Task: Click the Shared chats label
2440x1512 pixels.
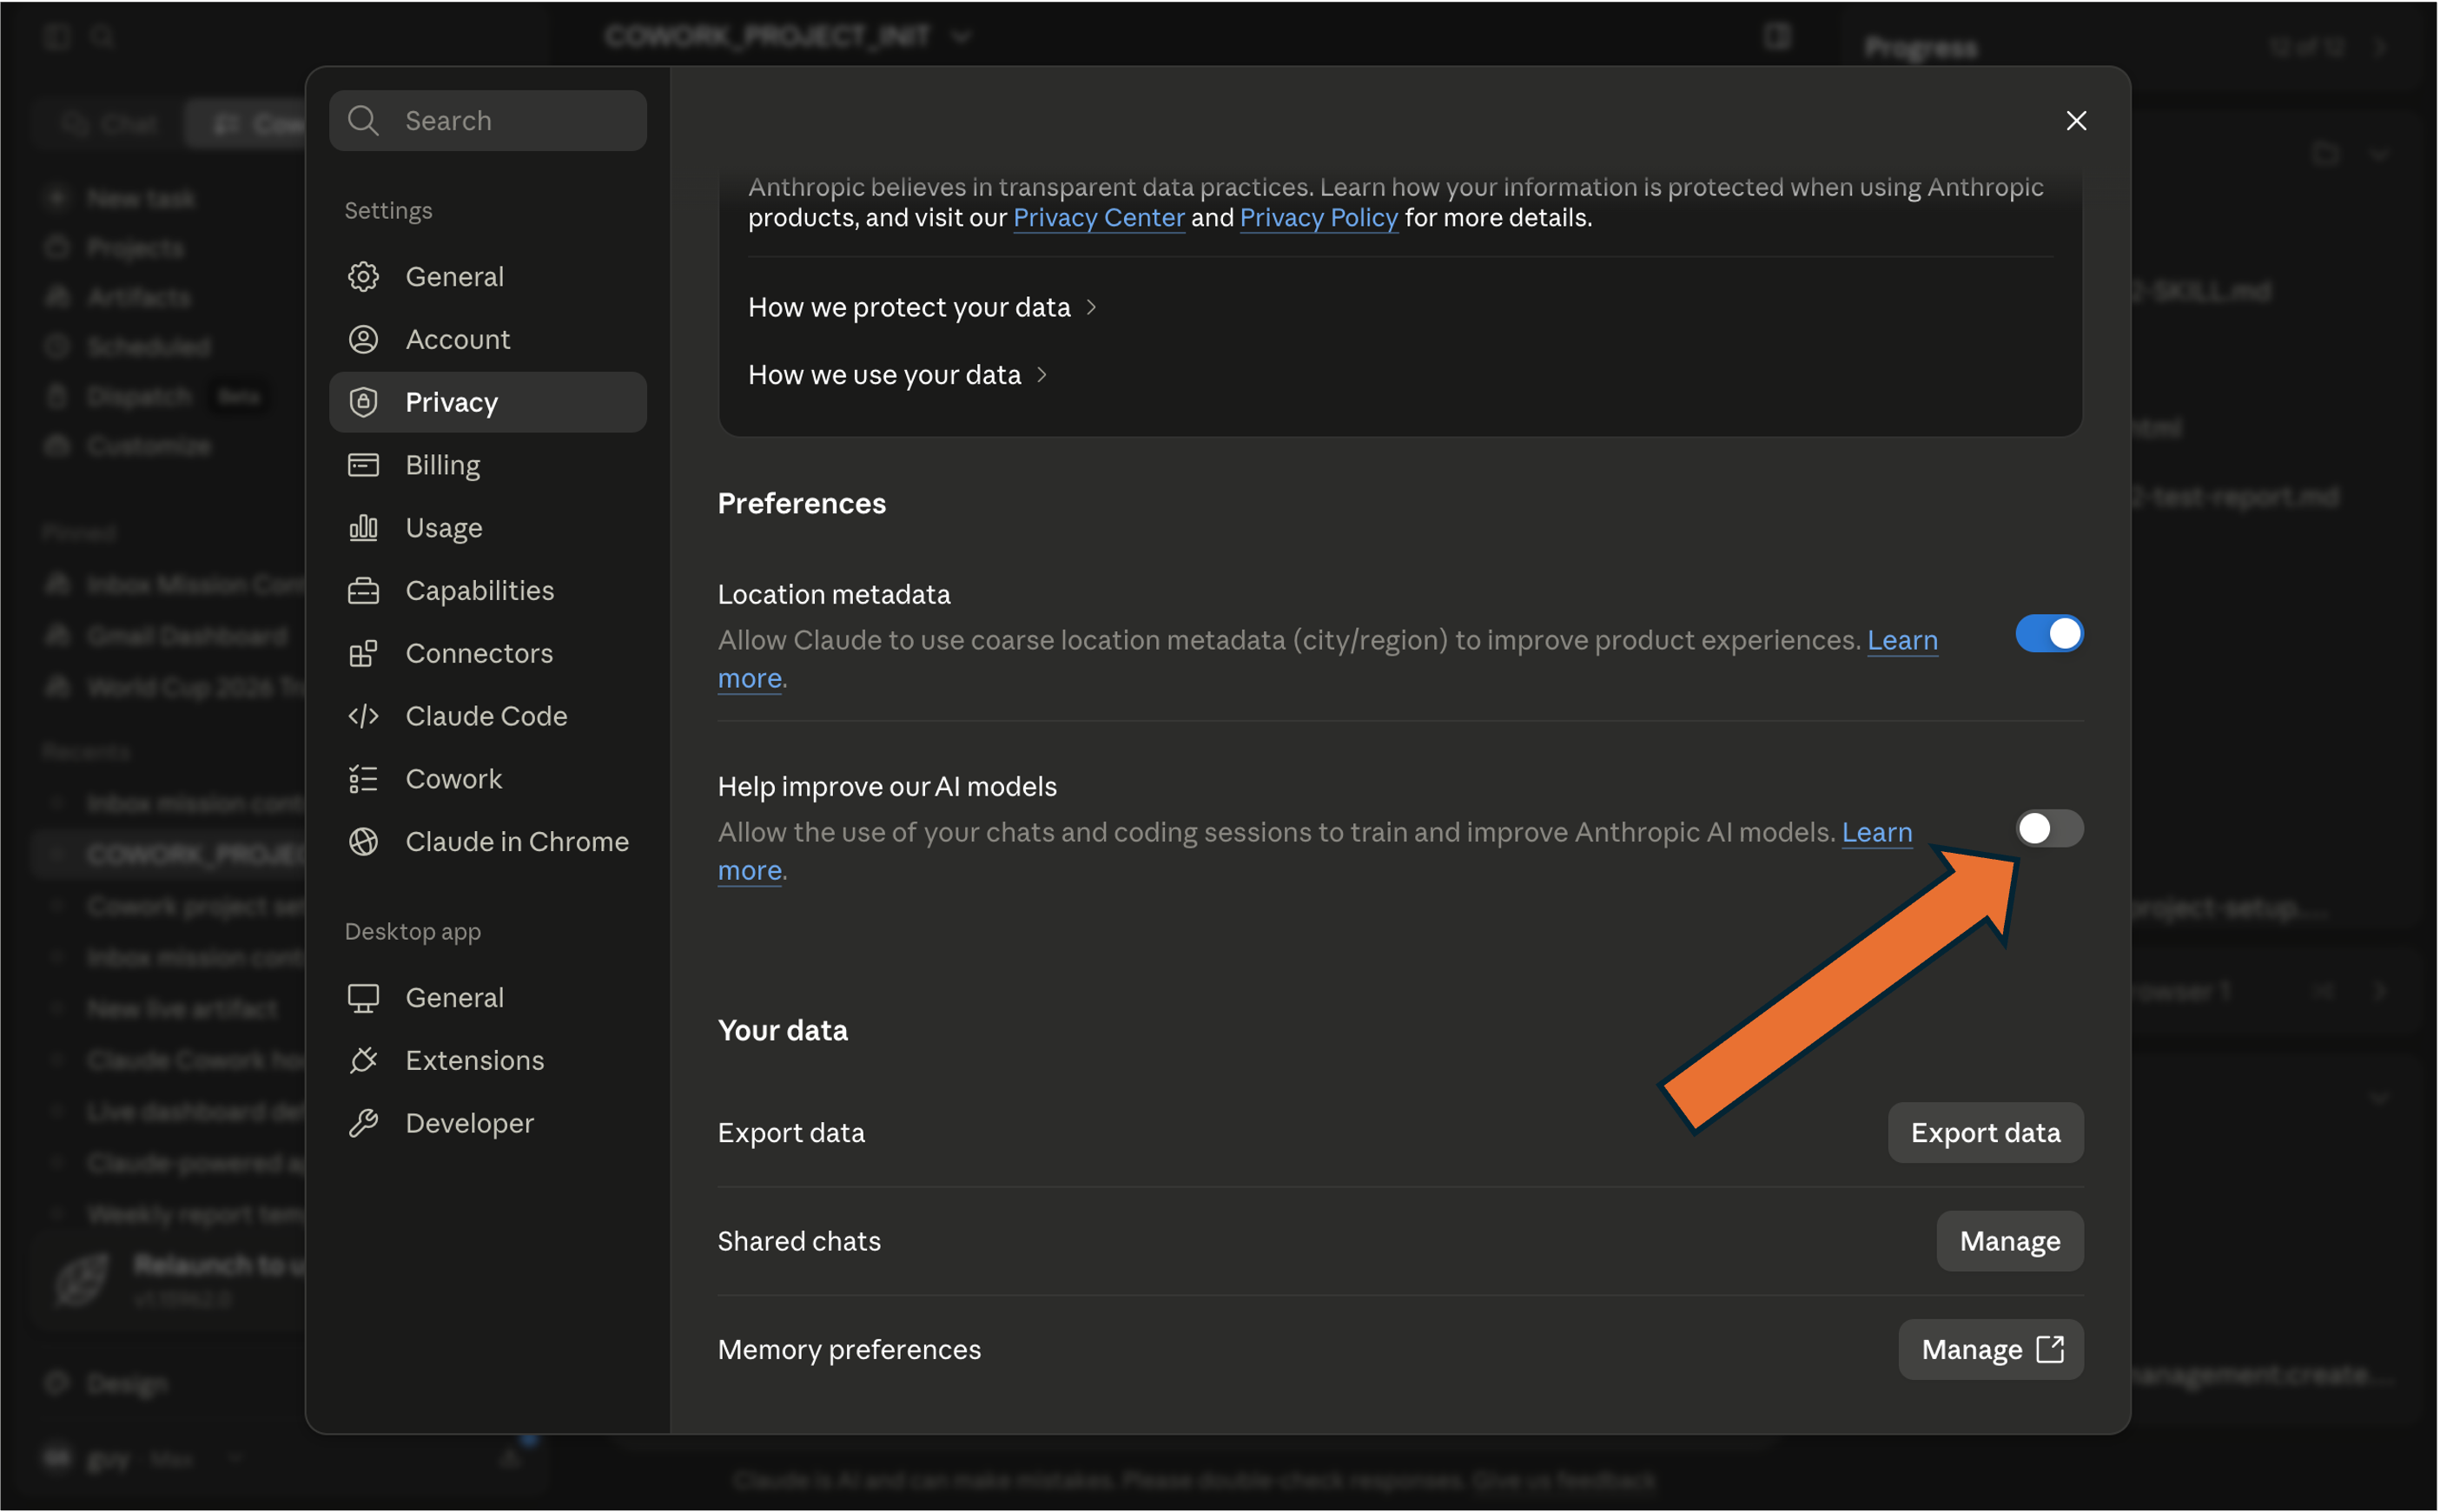Action: (x=799, y=1241)
